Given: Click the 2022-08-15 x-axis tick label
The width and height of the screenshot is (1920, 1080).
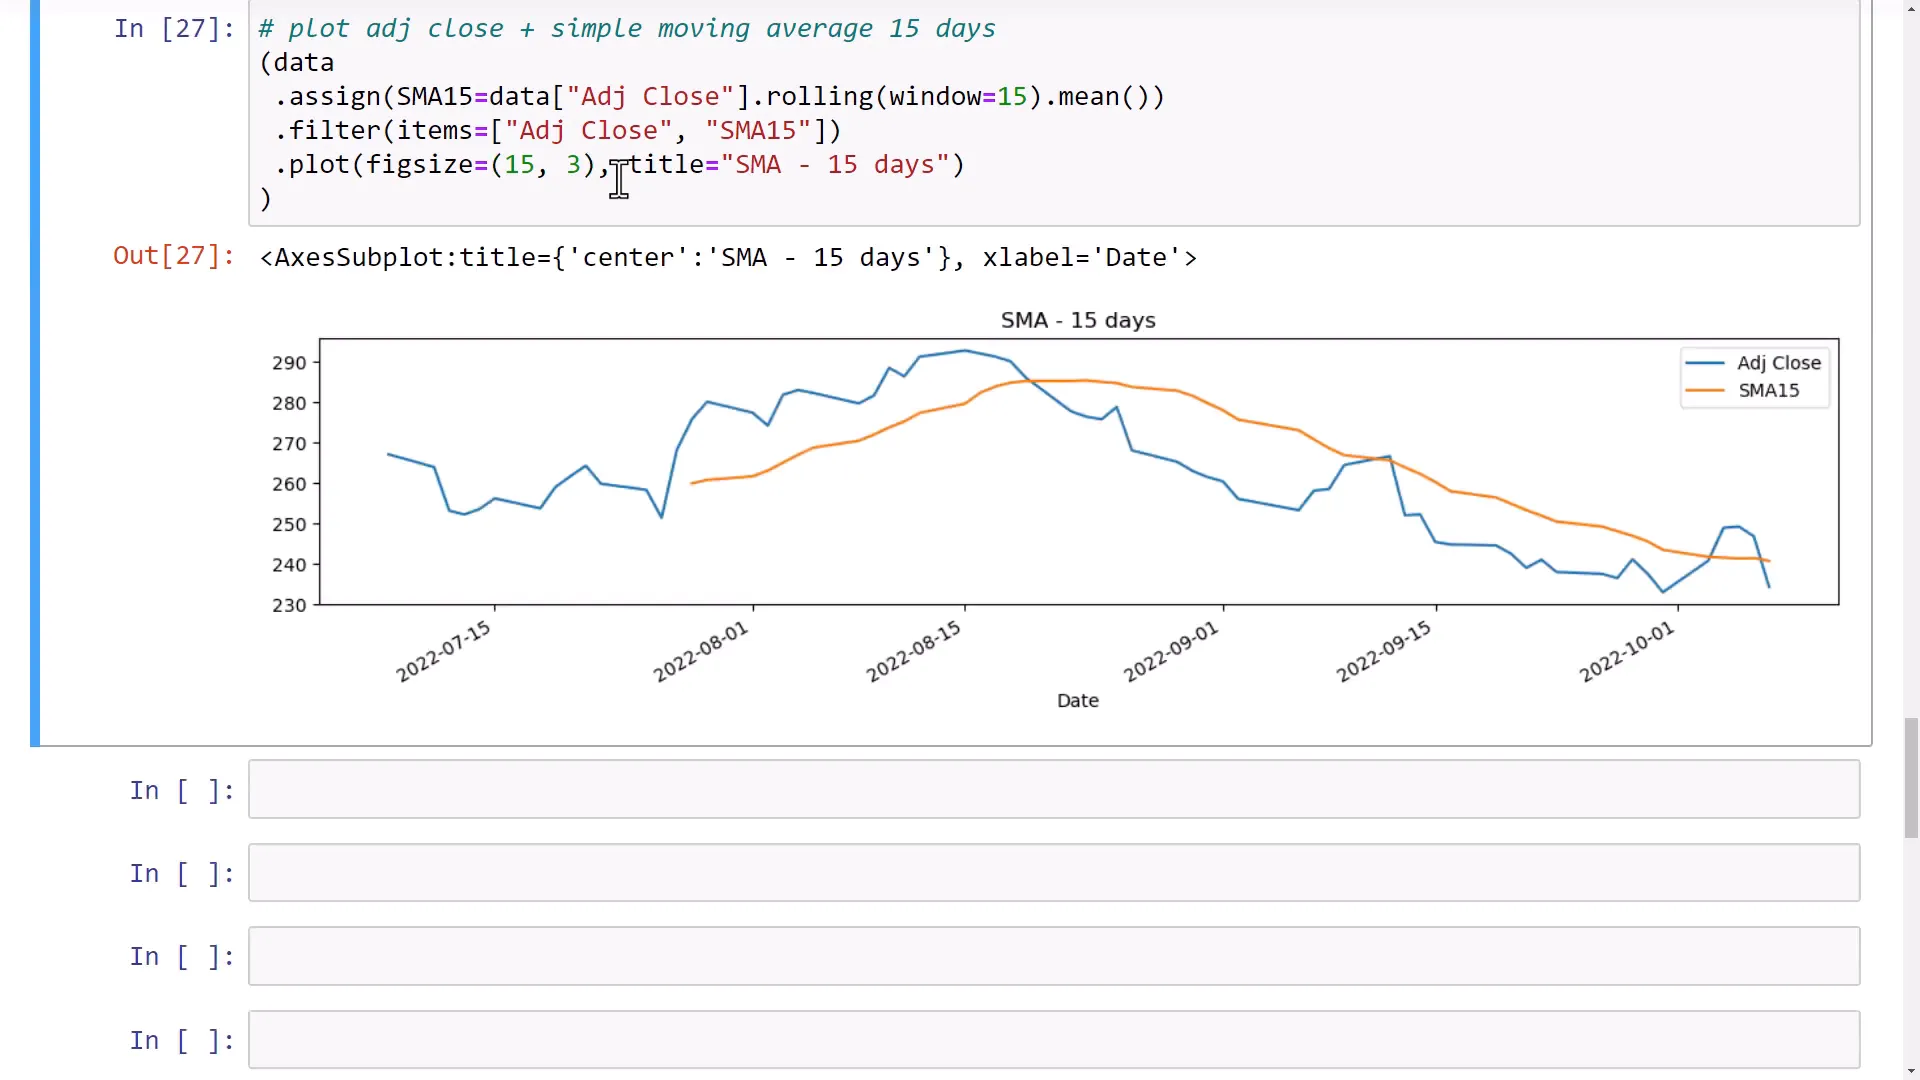Looking at the screenshot, I should [913, 651].
